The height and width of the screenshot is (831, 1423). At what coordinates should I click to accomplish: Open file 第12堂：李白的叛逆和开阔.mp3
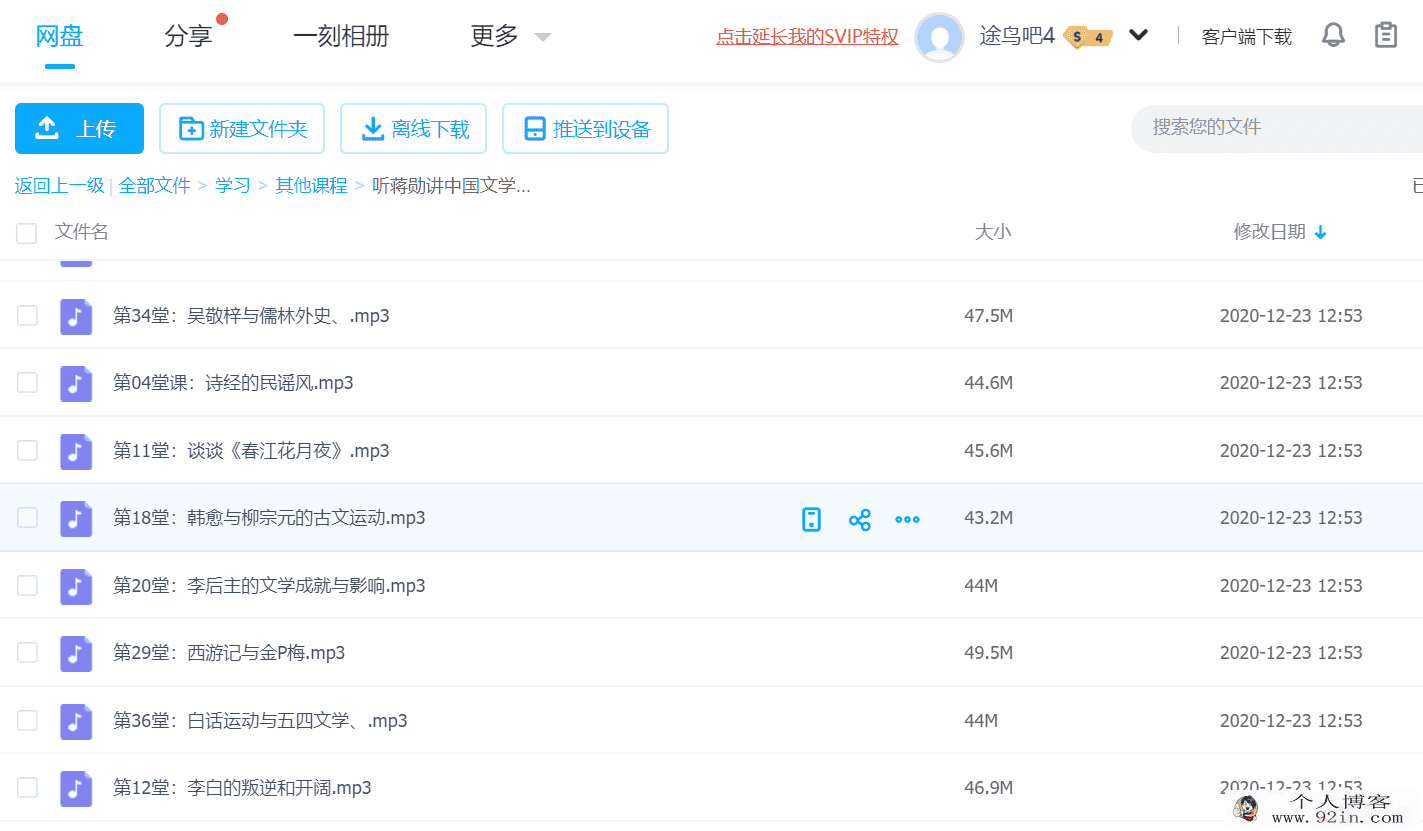click(242, 788)
